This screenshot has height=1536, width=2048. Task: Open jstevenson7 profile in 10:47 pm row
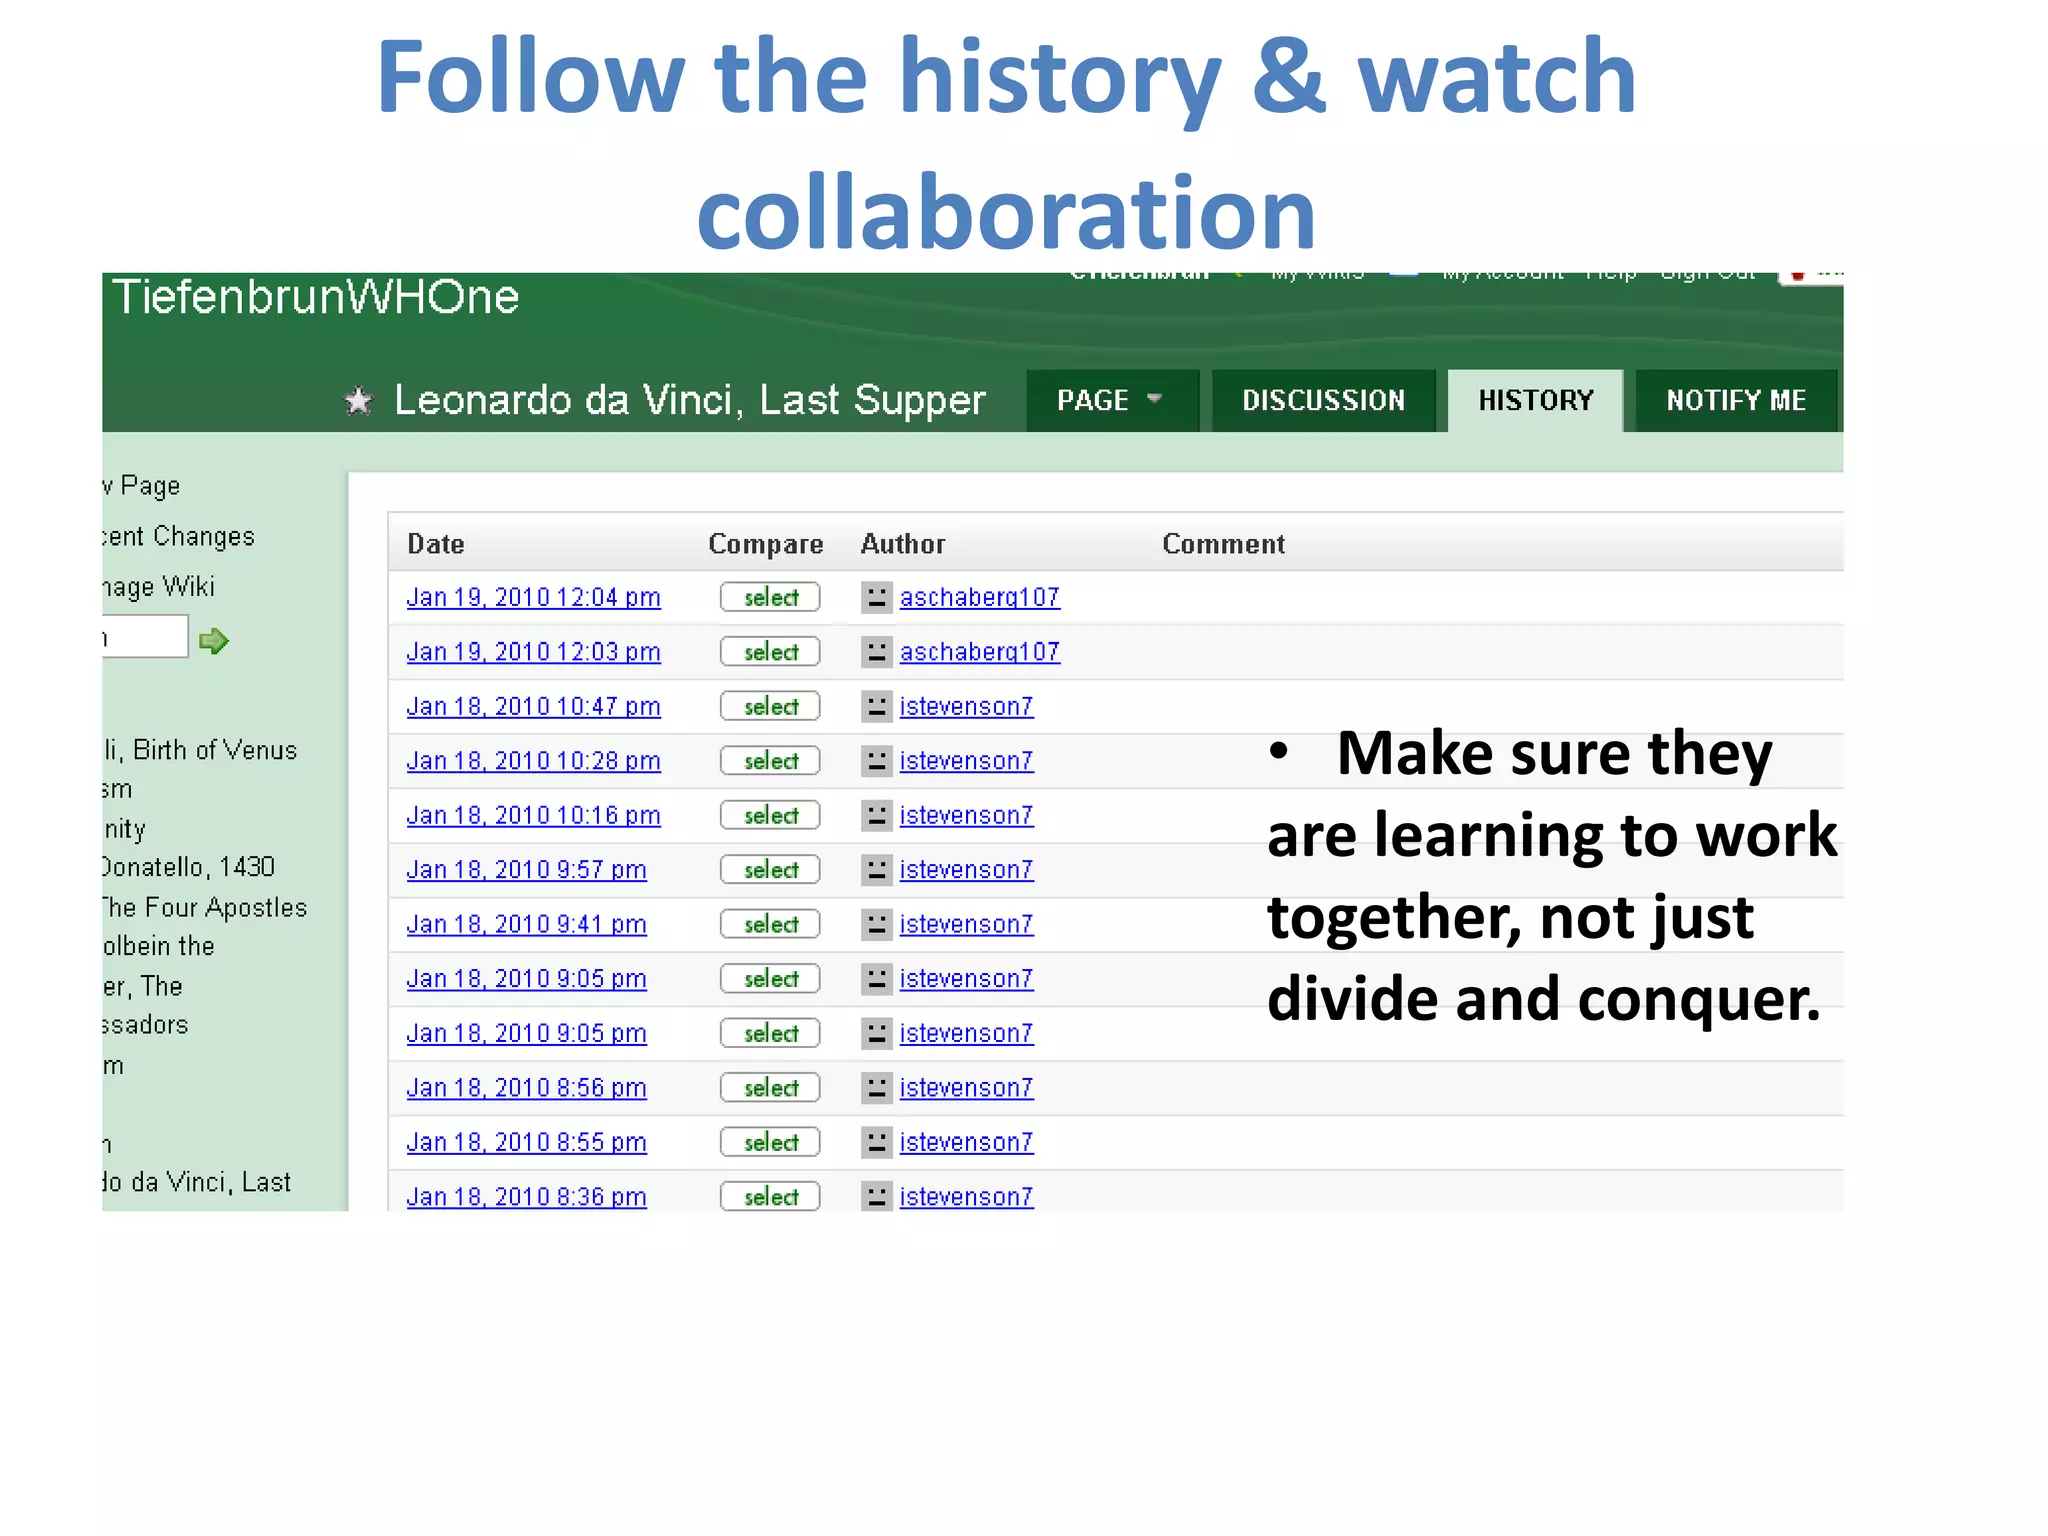(966, 706)
